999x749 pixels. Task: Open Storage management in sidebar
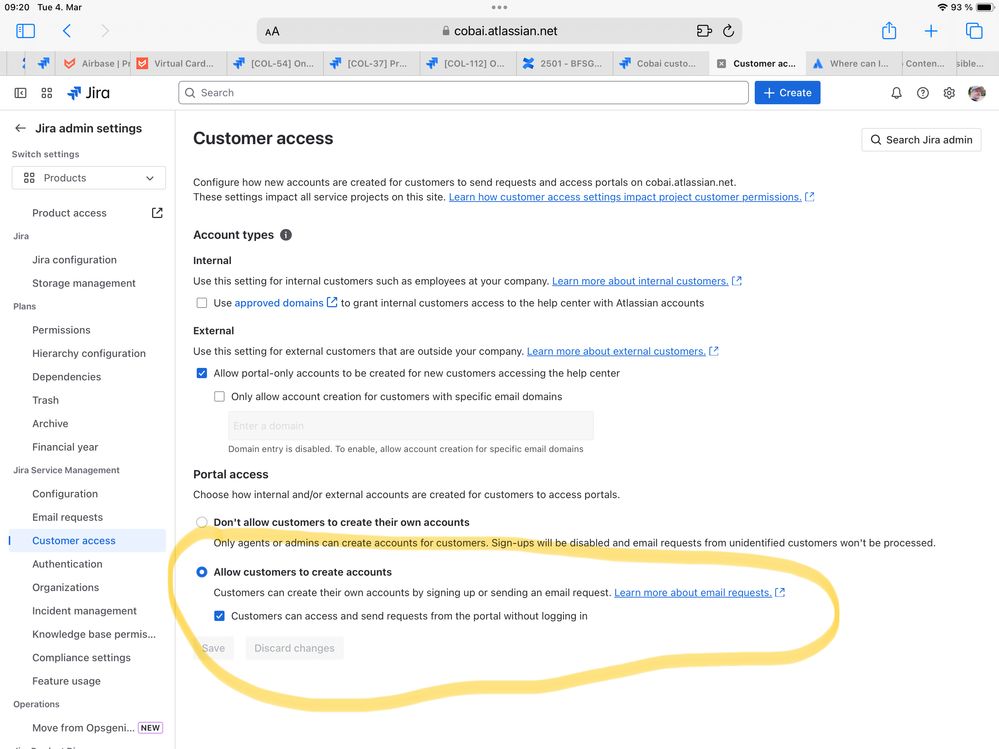tap(84, 283)
